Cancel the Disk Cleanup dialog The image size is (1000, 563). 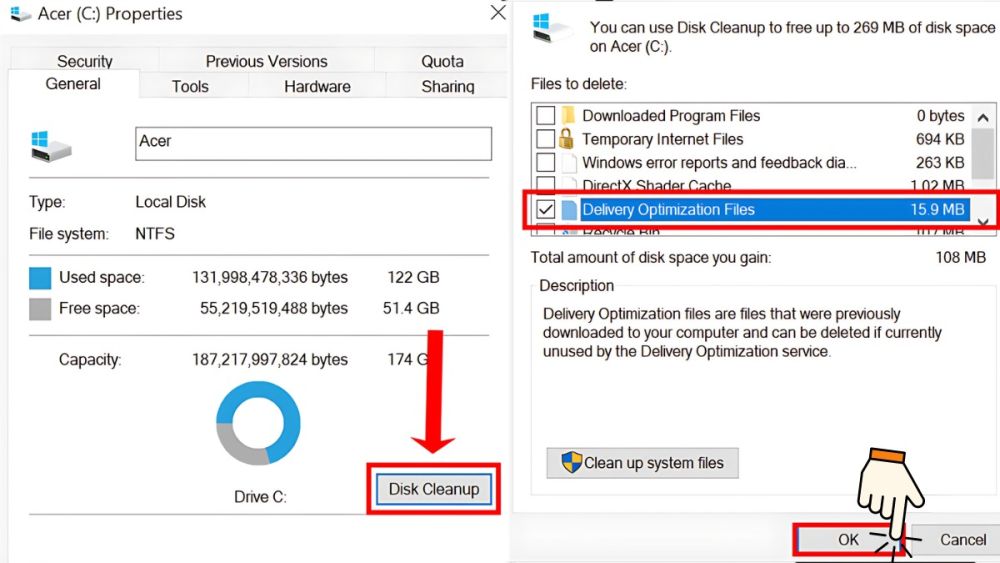(x=956, y=539)
